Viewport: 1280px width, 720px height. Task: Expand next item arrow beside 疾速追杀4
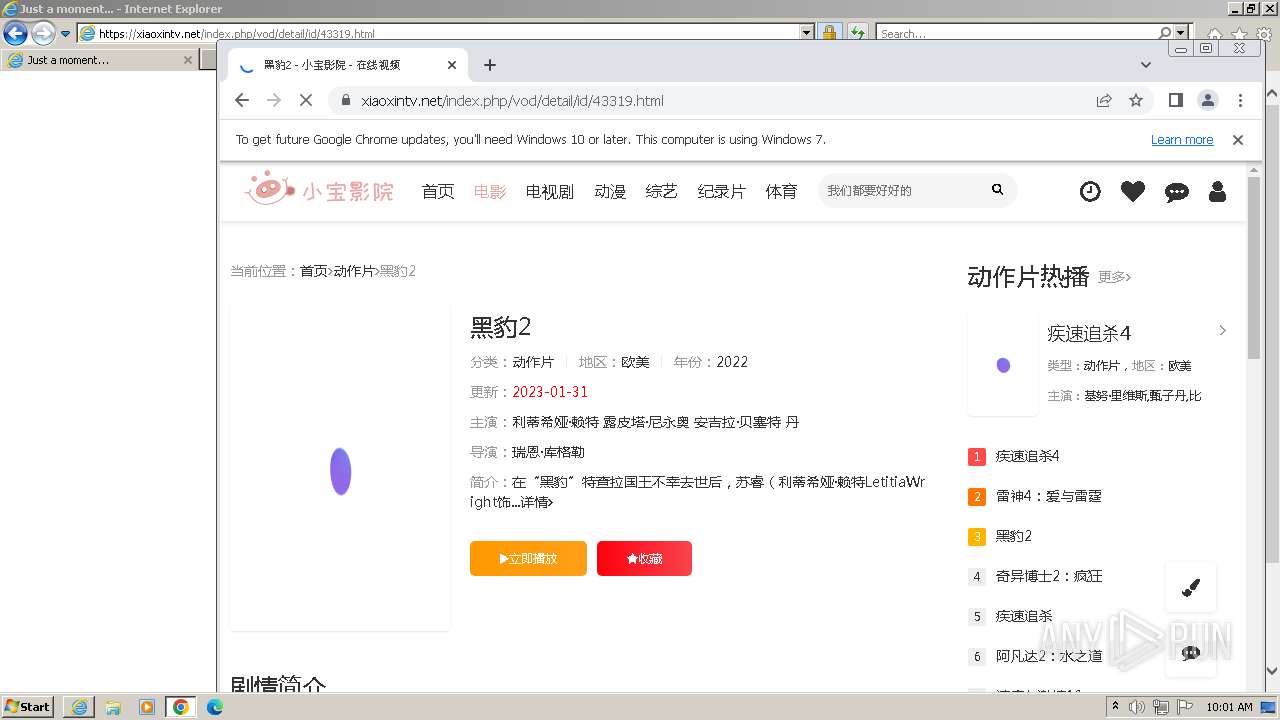(1222, 330)
